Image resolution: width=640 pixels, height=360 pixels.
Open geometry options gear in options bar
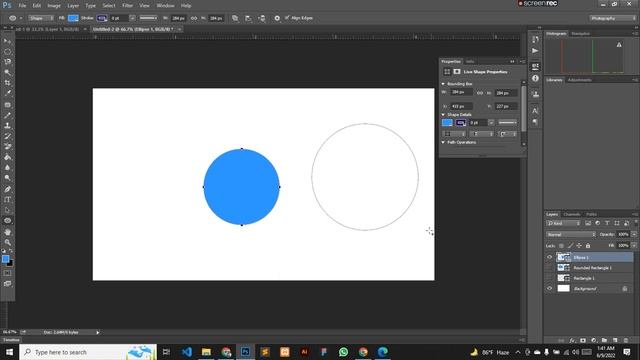pyautogui.click(x=277, y=18)
